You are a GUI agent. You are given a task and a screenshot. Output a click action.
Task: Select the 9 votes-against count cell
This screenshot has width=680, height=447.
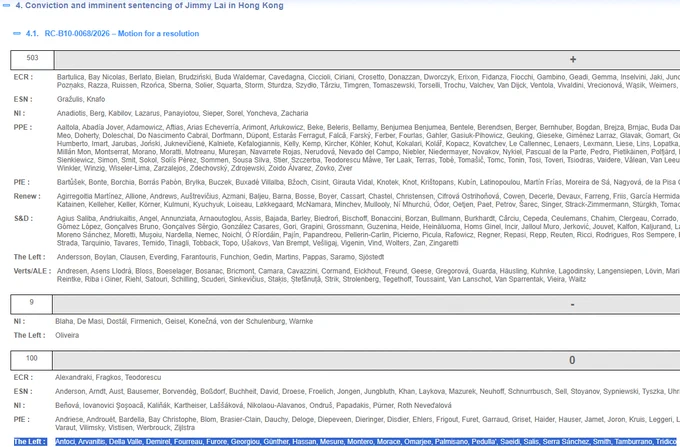(x=31, y=304)
